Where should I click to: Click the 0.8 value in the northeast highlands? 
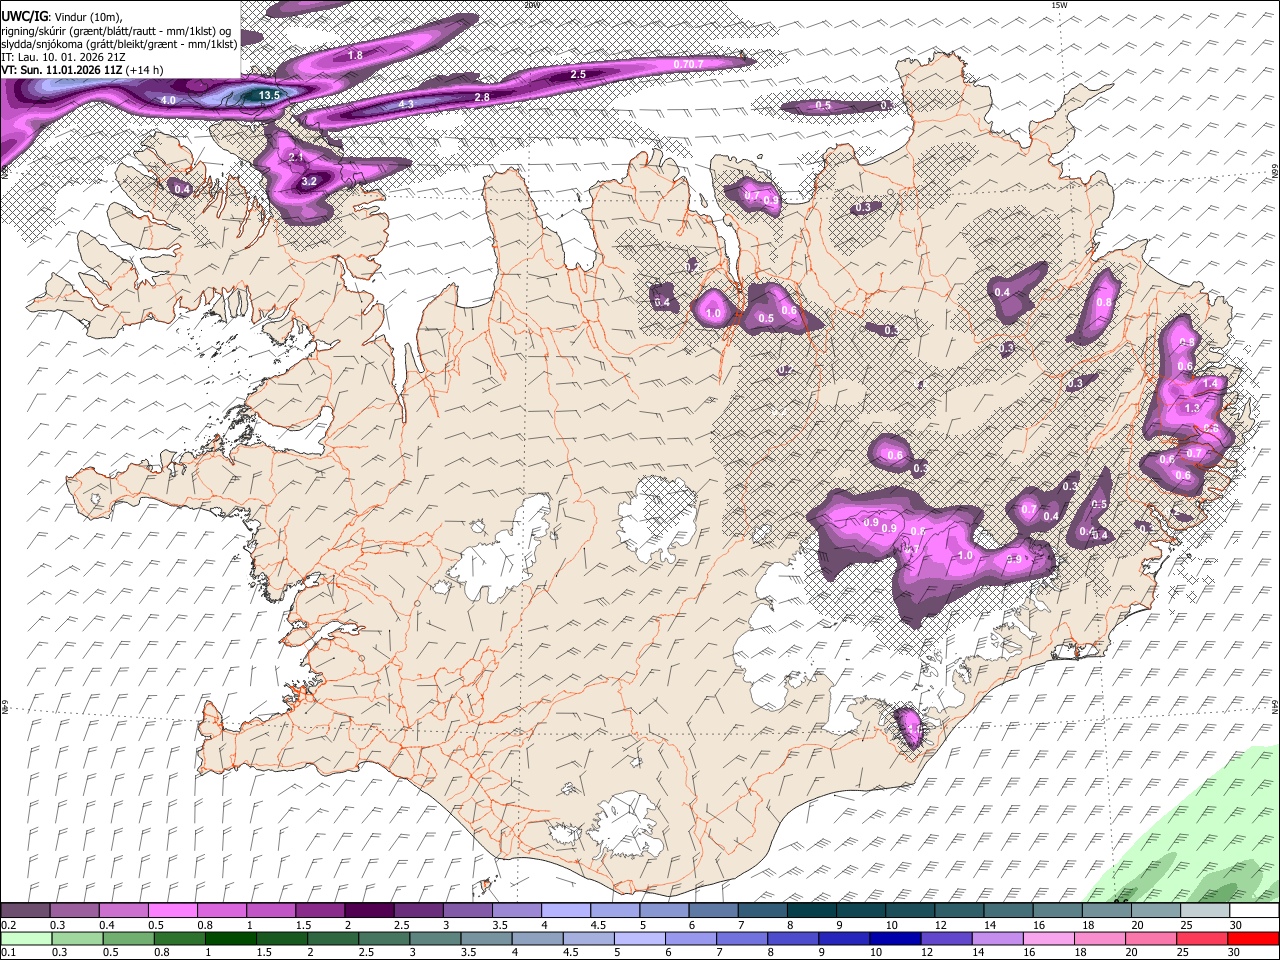pos(1104,303)
